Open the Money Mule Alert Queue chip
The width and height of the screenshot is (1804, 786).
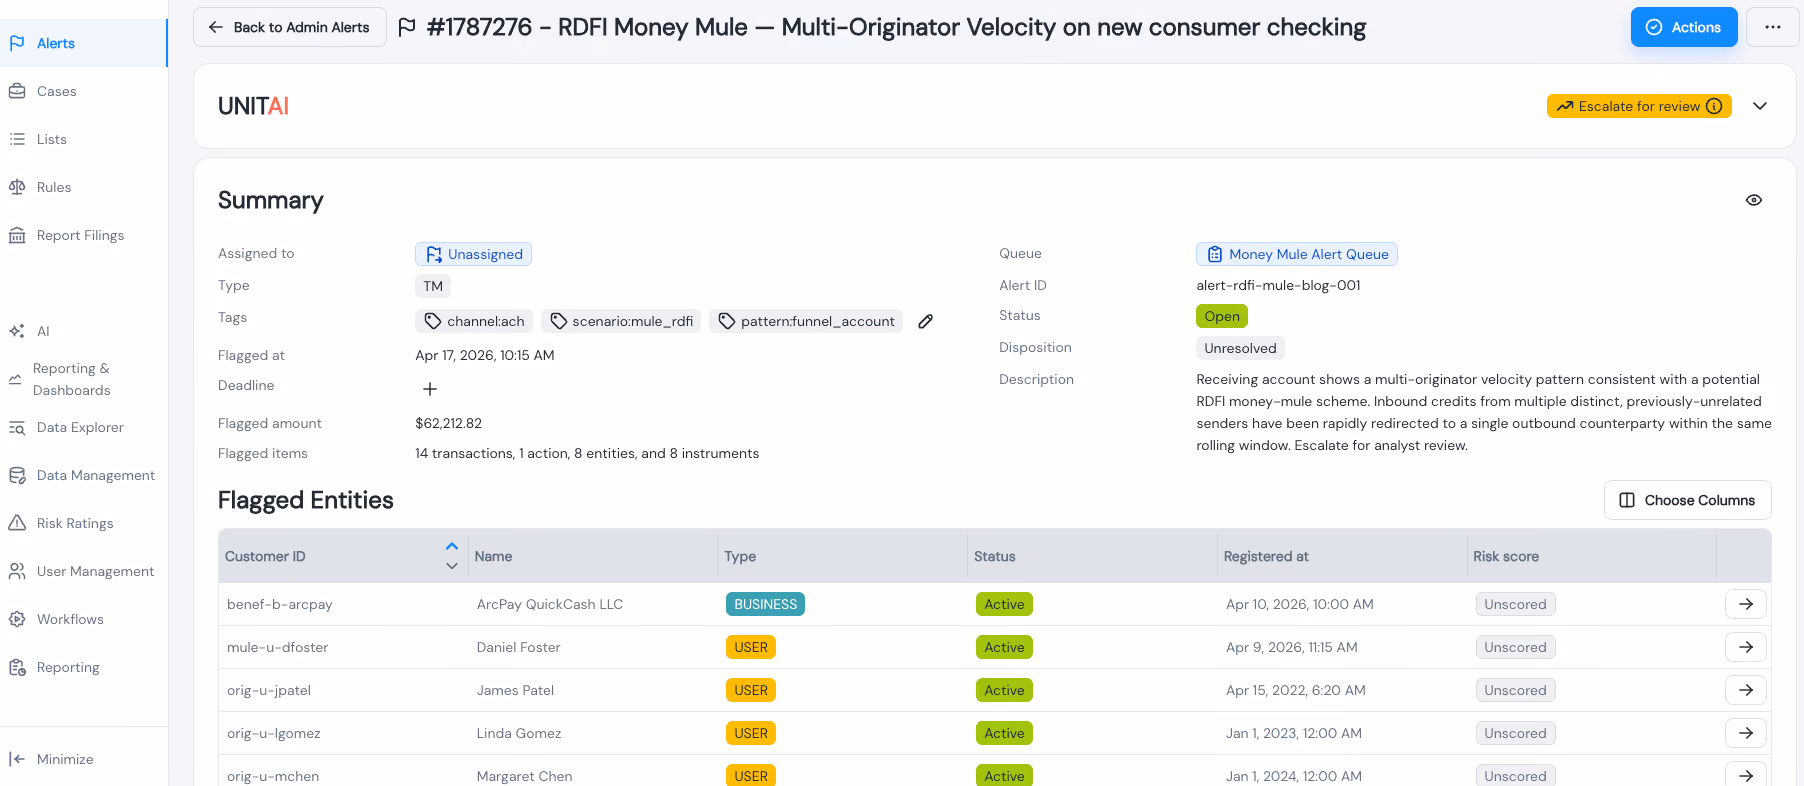[x=1297, y=254]
